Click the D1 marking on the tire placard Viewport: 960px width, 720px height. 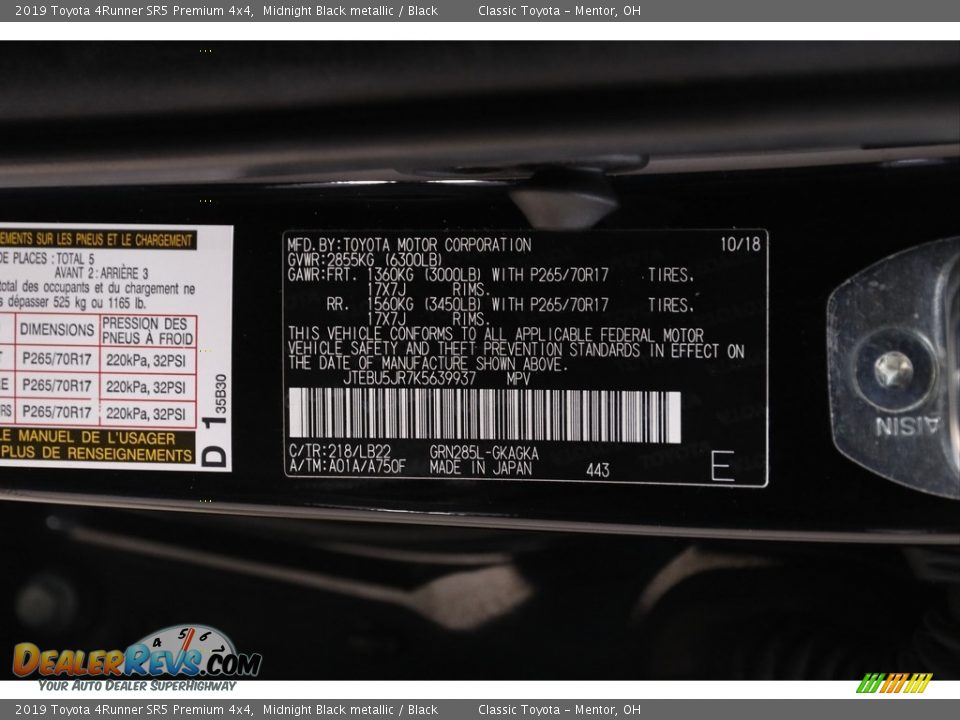215,442
